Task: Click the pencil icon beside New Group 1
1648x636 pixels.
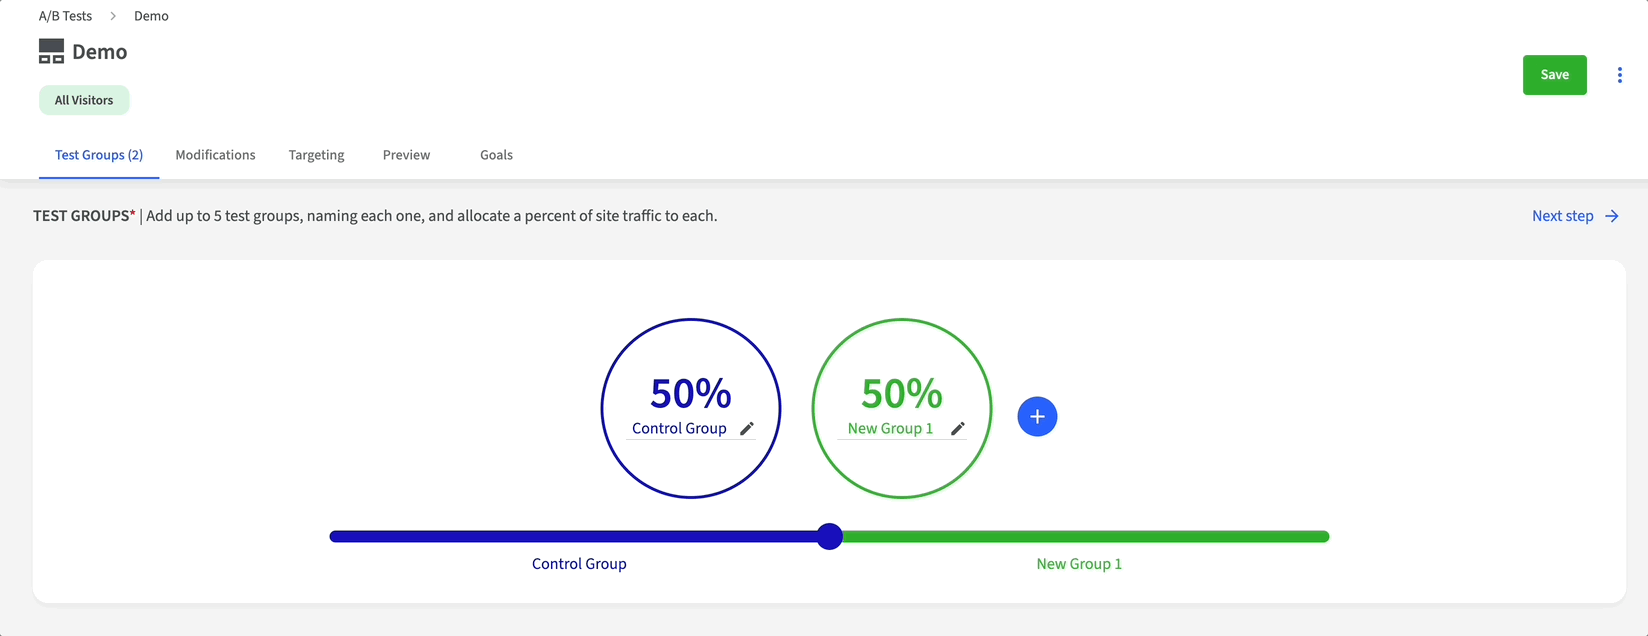Action: point(958,429)
